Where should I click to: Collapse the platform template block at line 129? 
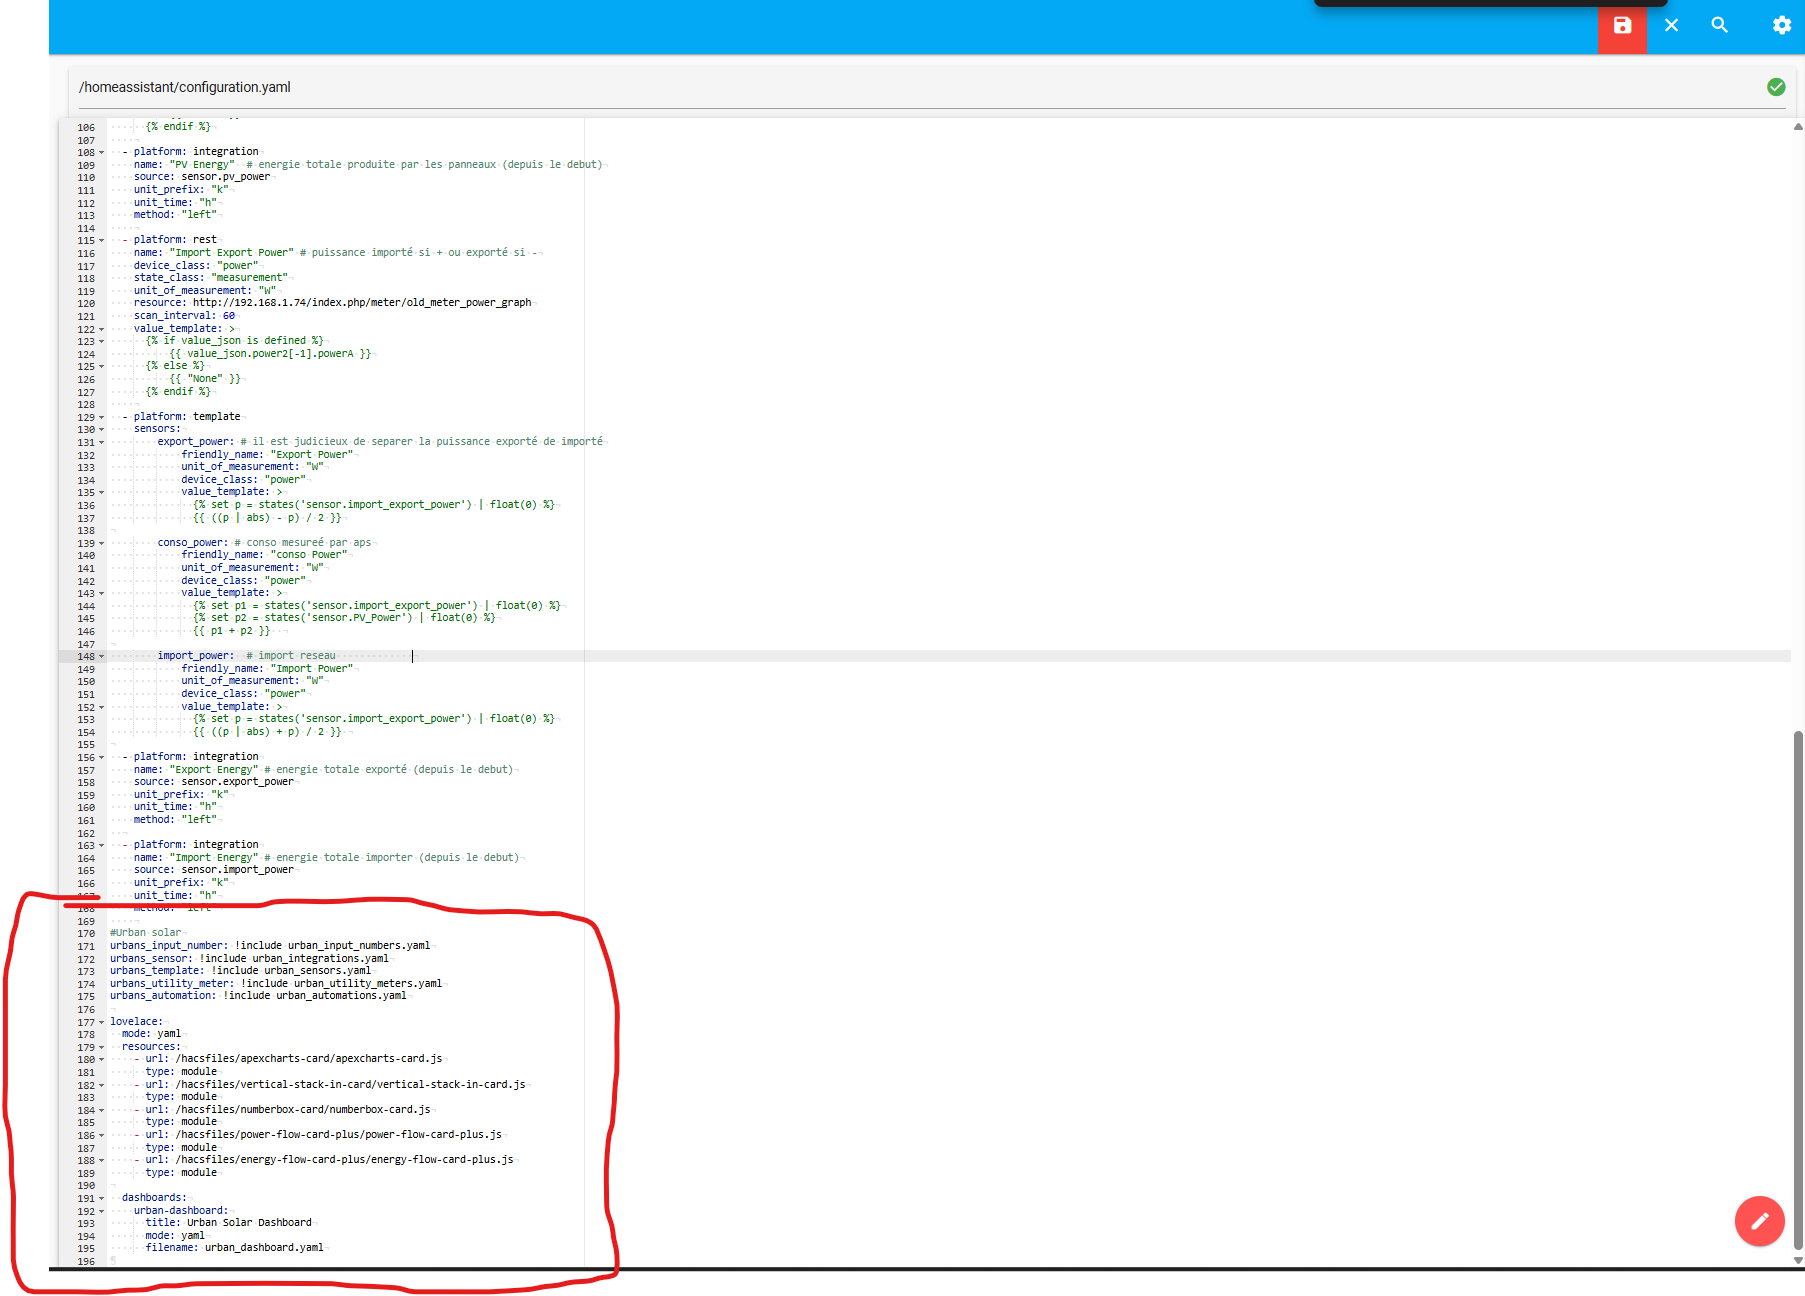[x=102, y=418]
